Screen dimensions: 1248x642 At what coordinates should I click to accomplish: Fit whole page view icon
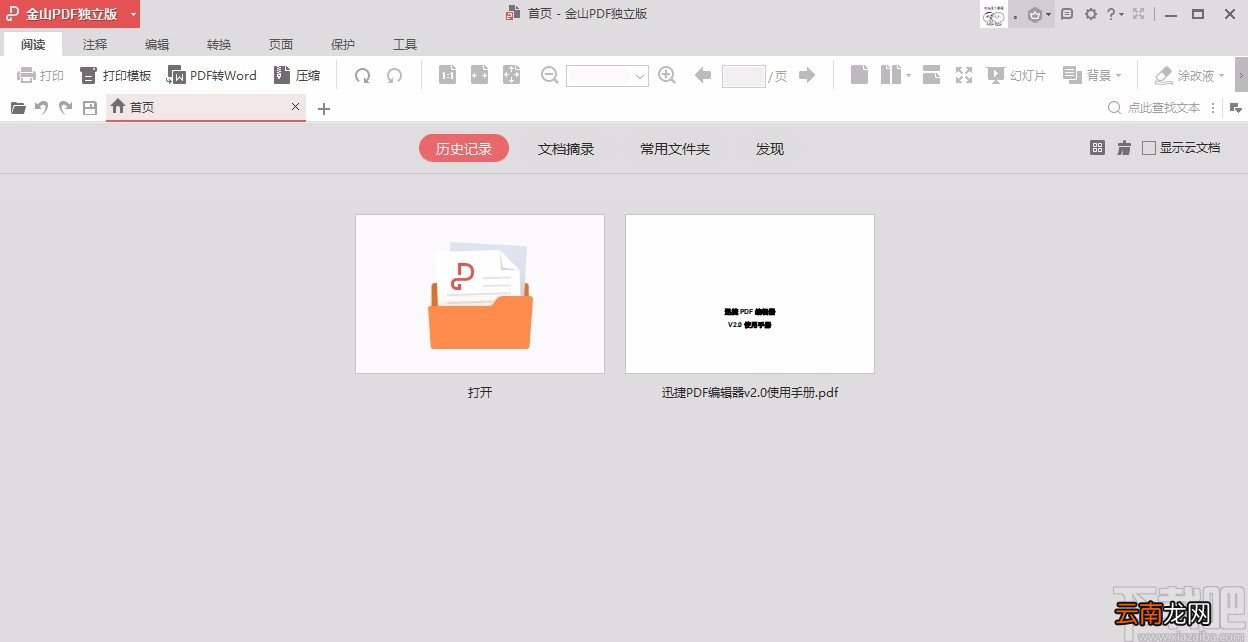click(512, 75)
